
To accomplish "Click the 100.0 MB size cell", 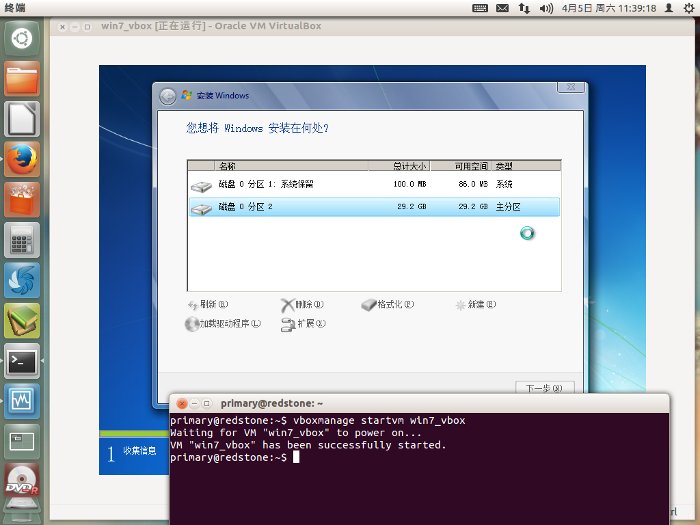I will click(x=410, y=184).
